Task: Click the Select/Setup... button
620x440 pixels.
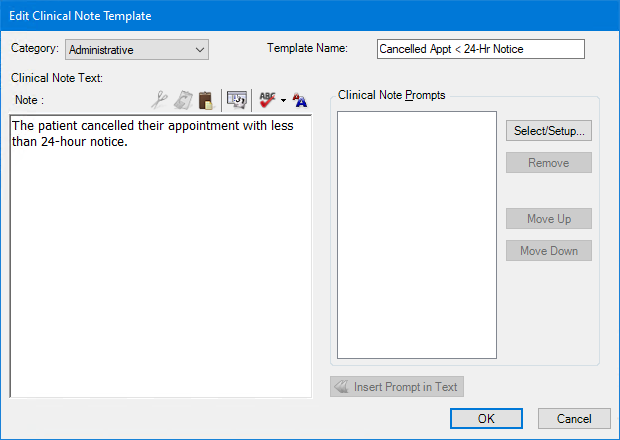Action: [548, 131]
